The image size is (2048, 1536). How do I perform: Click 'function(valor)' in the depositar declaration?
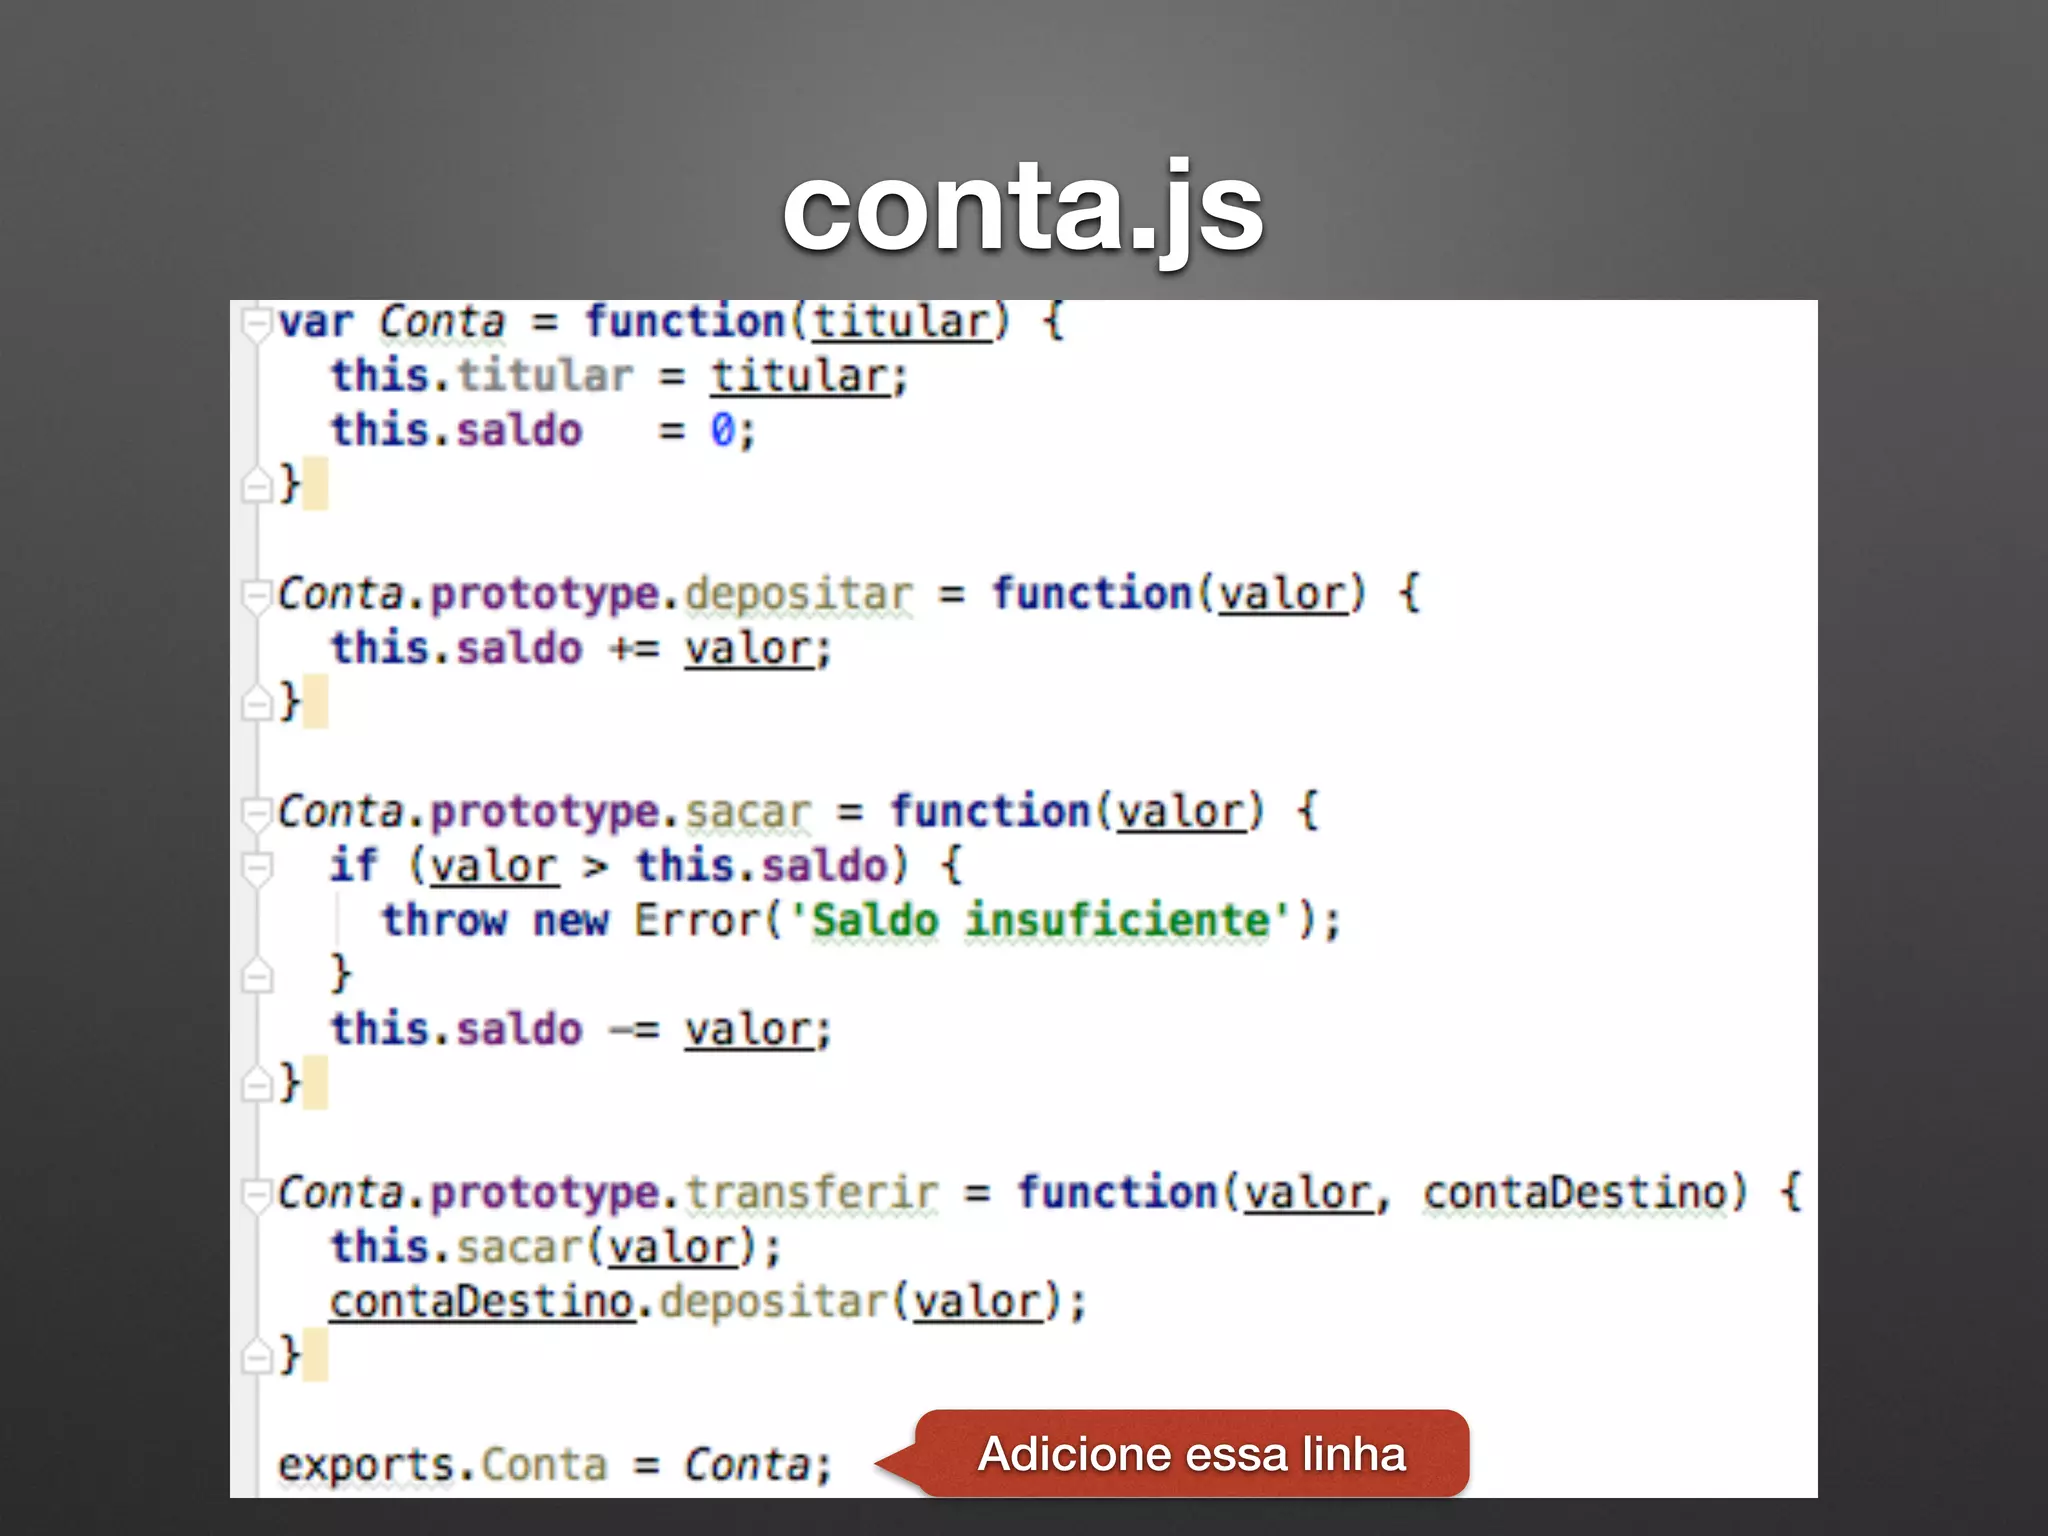pyautogui.click(x=1178, y=595)
